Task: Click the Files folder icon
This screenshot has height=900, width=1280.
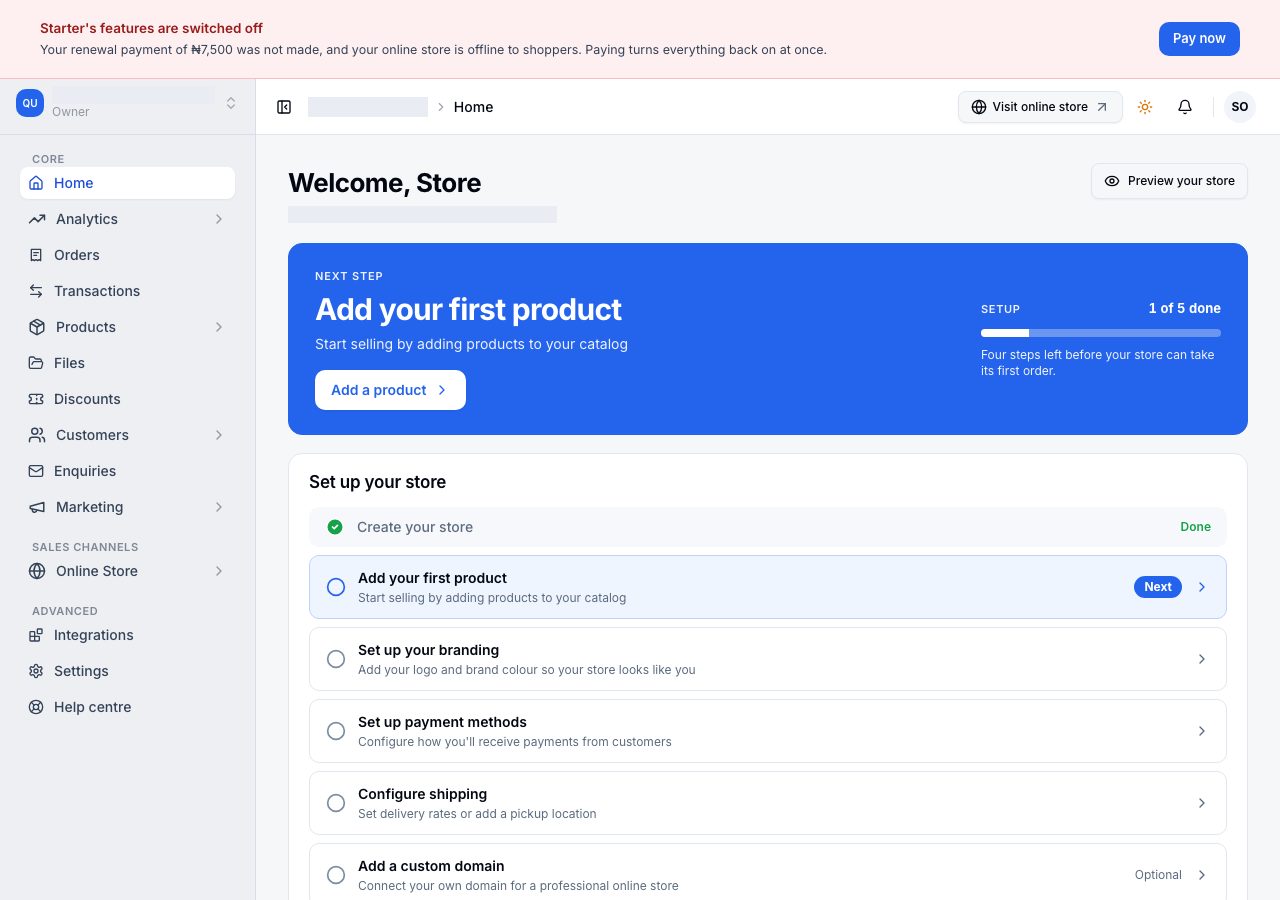Action: pyautogui.click(x=36, y=363)
